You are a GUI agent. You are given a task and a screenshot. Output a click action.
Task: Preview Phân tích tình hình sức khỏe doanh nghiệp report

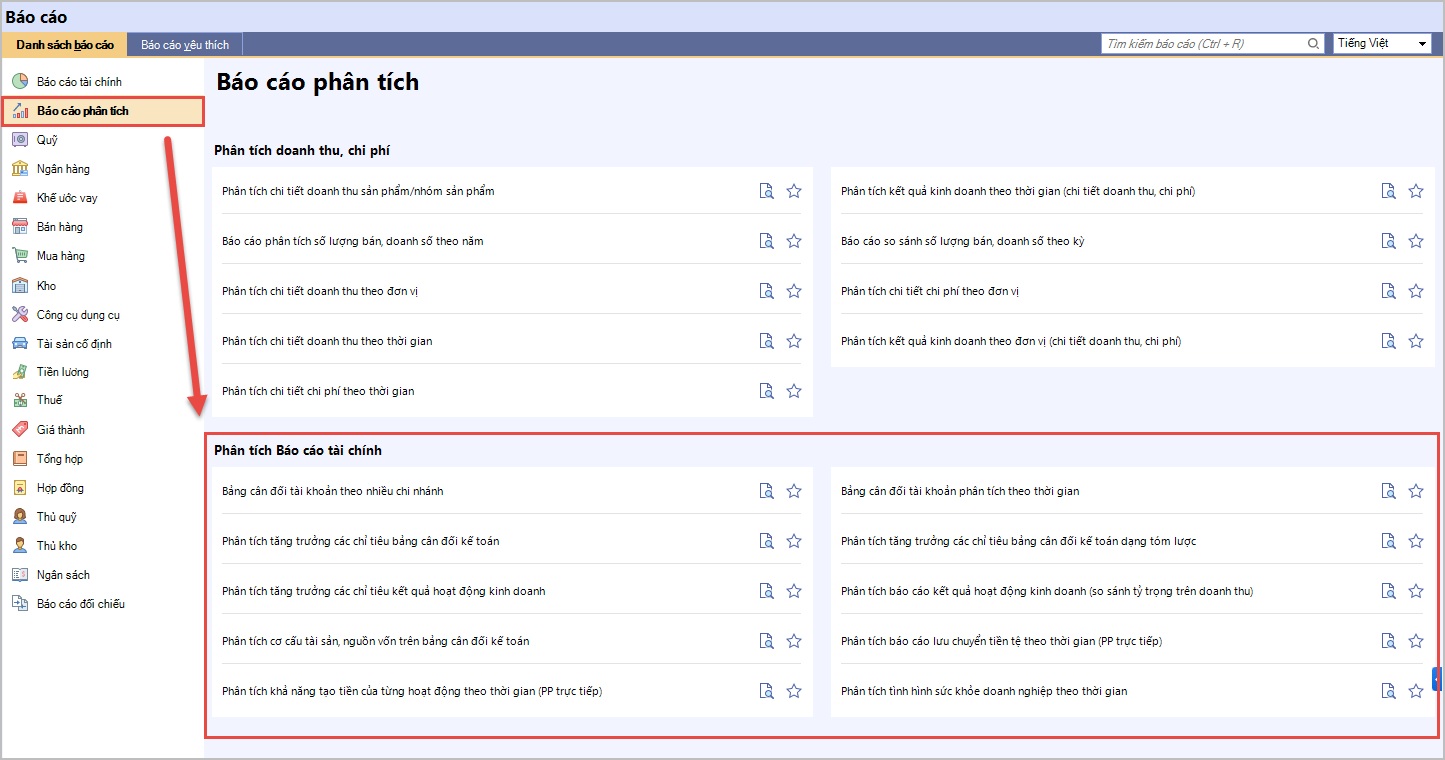pyautogui.click(x=1389, y=691)
